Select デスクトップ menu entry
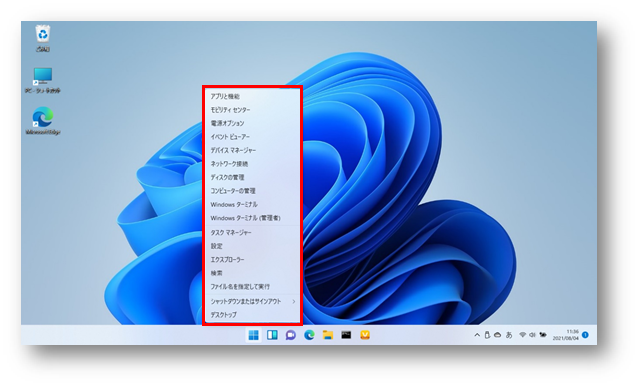 coord(252,315)
